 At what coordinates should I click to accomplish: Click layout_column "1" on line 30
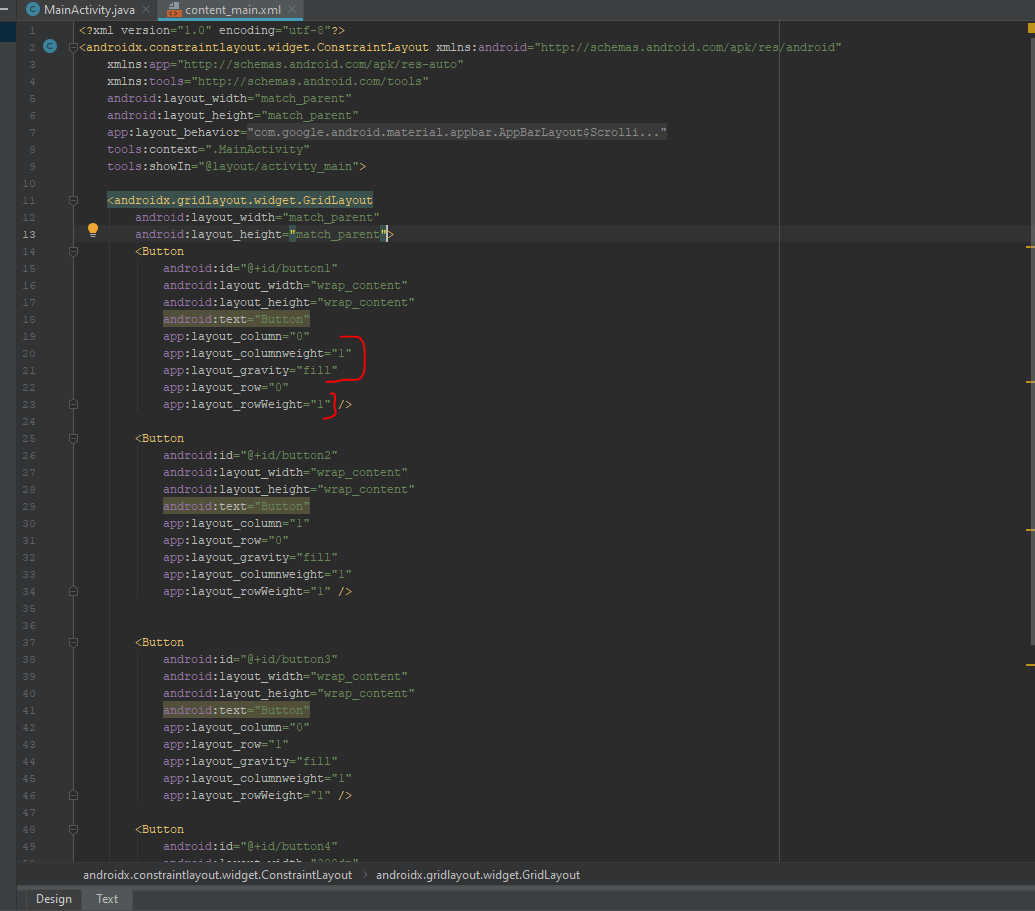tap(236, 523)
